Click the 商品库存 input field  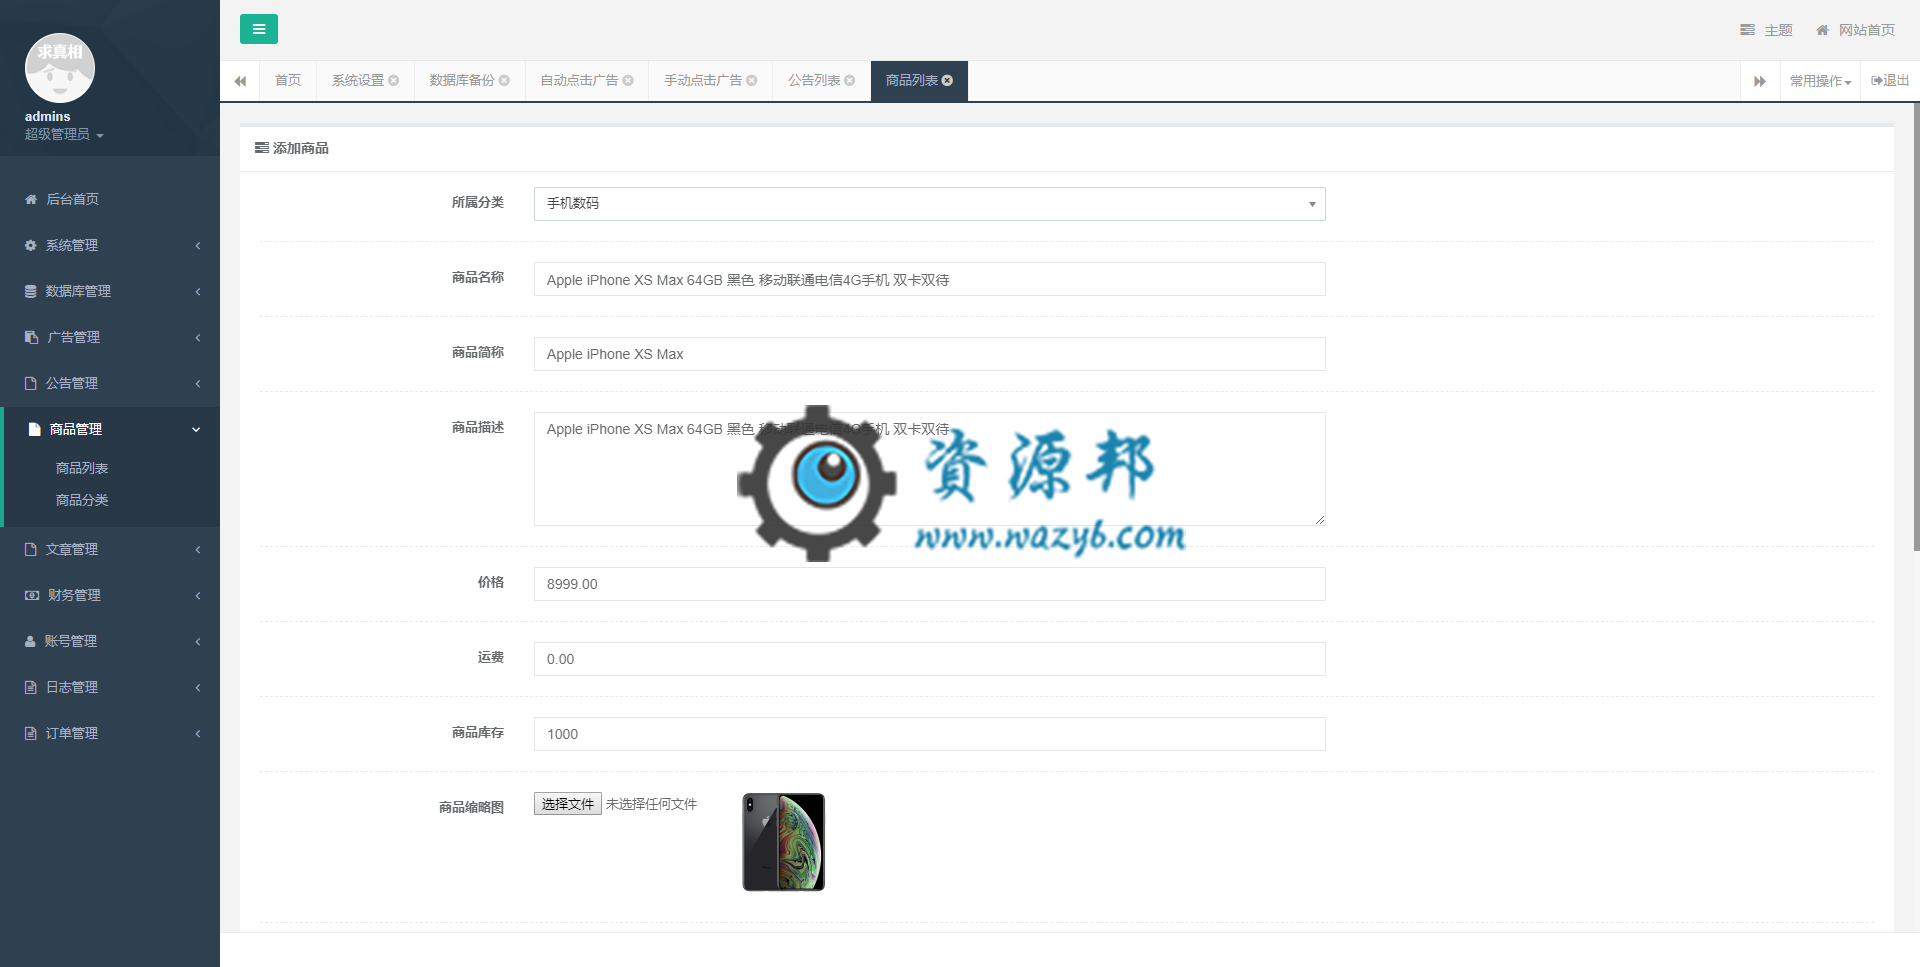tap(929, 734)
